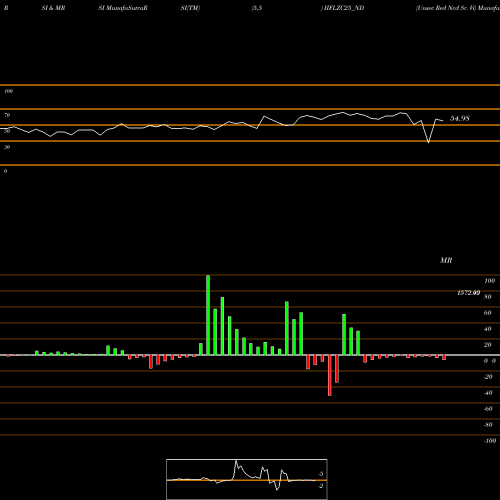500x500 pixels.
Task: Click the MR axis label -100
Action: pos(490,441)
